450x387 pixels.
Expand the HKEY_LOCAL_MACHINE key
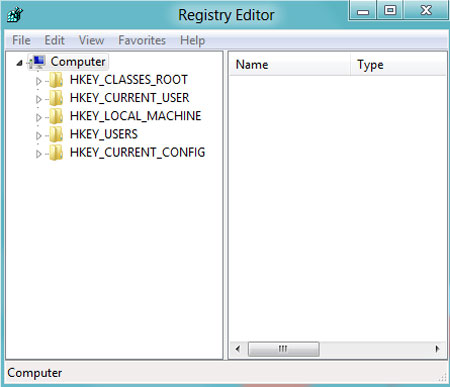click(39, 117)
